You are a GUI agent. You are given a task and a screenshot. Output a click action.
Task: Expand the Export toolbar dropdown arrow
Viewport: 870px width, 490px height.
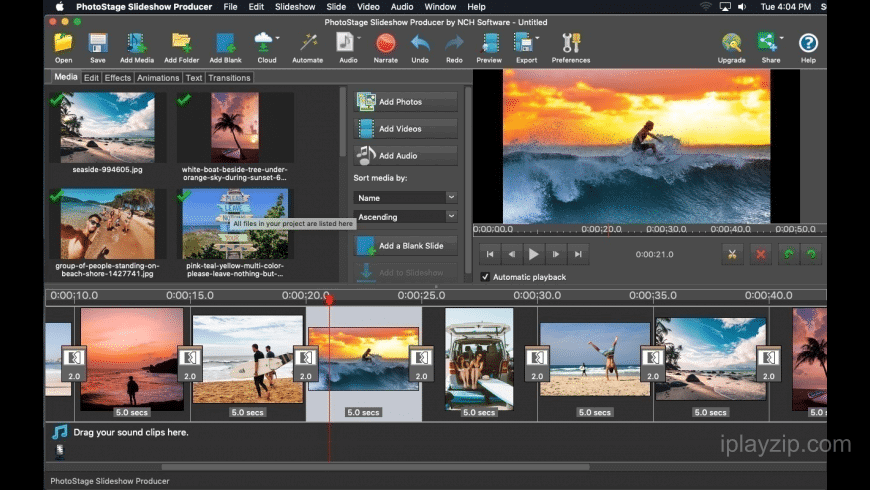click(x=538, y=38)
